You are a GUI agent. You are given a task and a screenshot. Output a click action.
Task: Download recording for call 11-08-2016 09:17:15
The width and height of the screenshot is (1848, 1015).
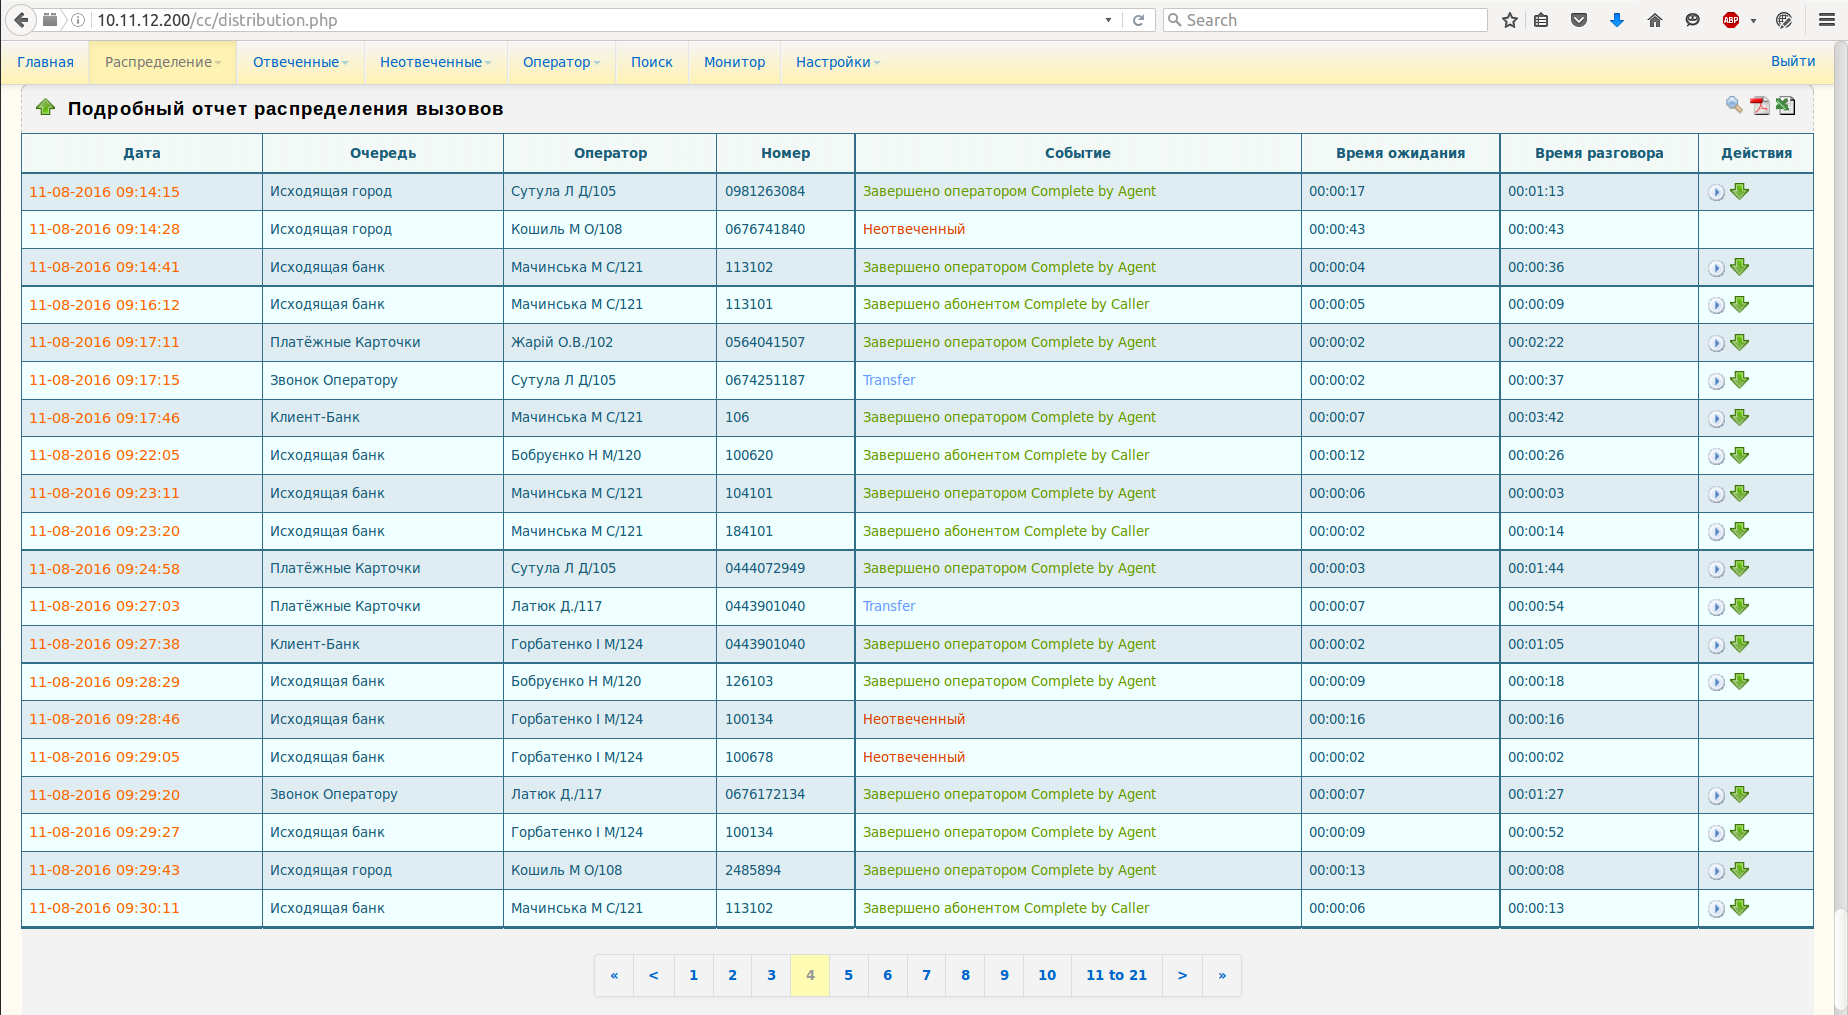point(1740,380)
